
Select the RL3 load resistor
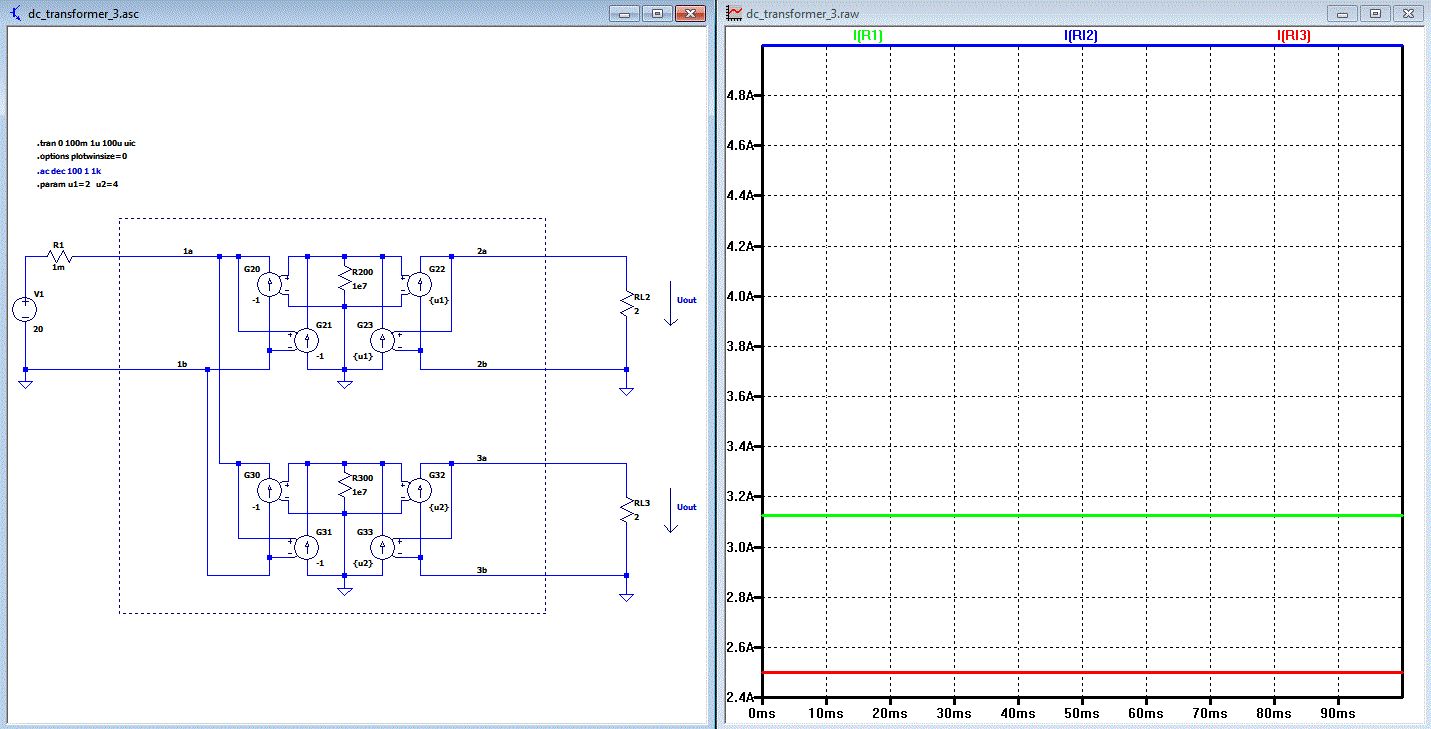point(626,510)
